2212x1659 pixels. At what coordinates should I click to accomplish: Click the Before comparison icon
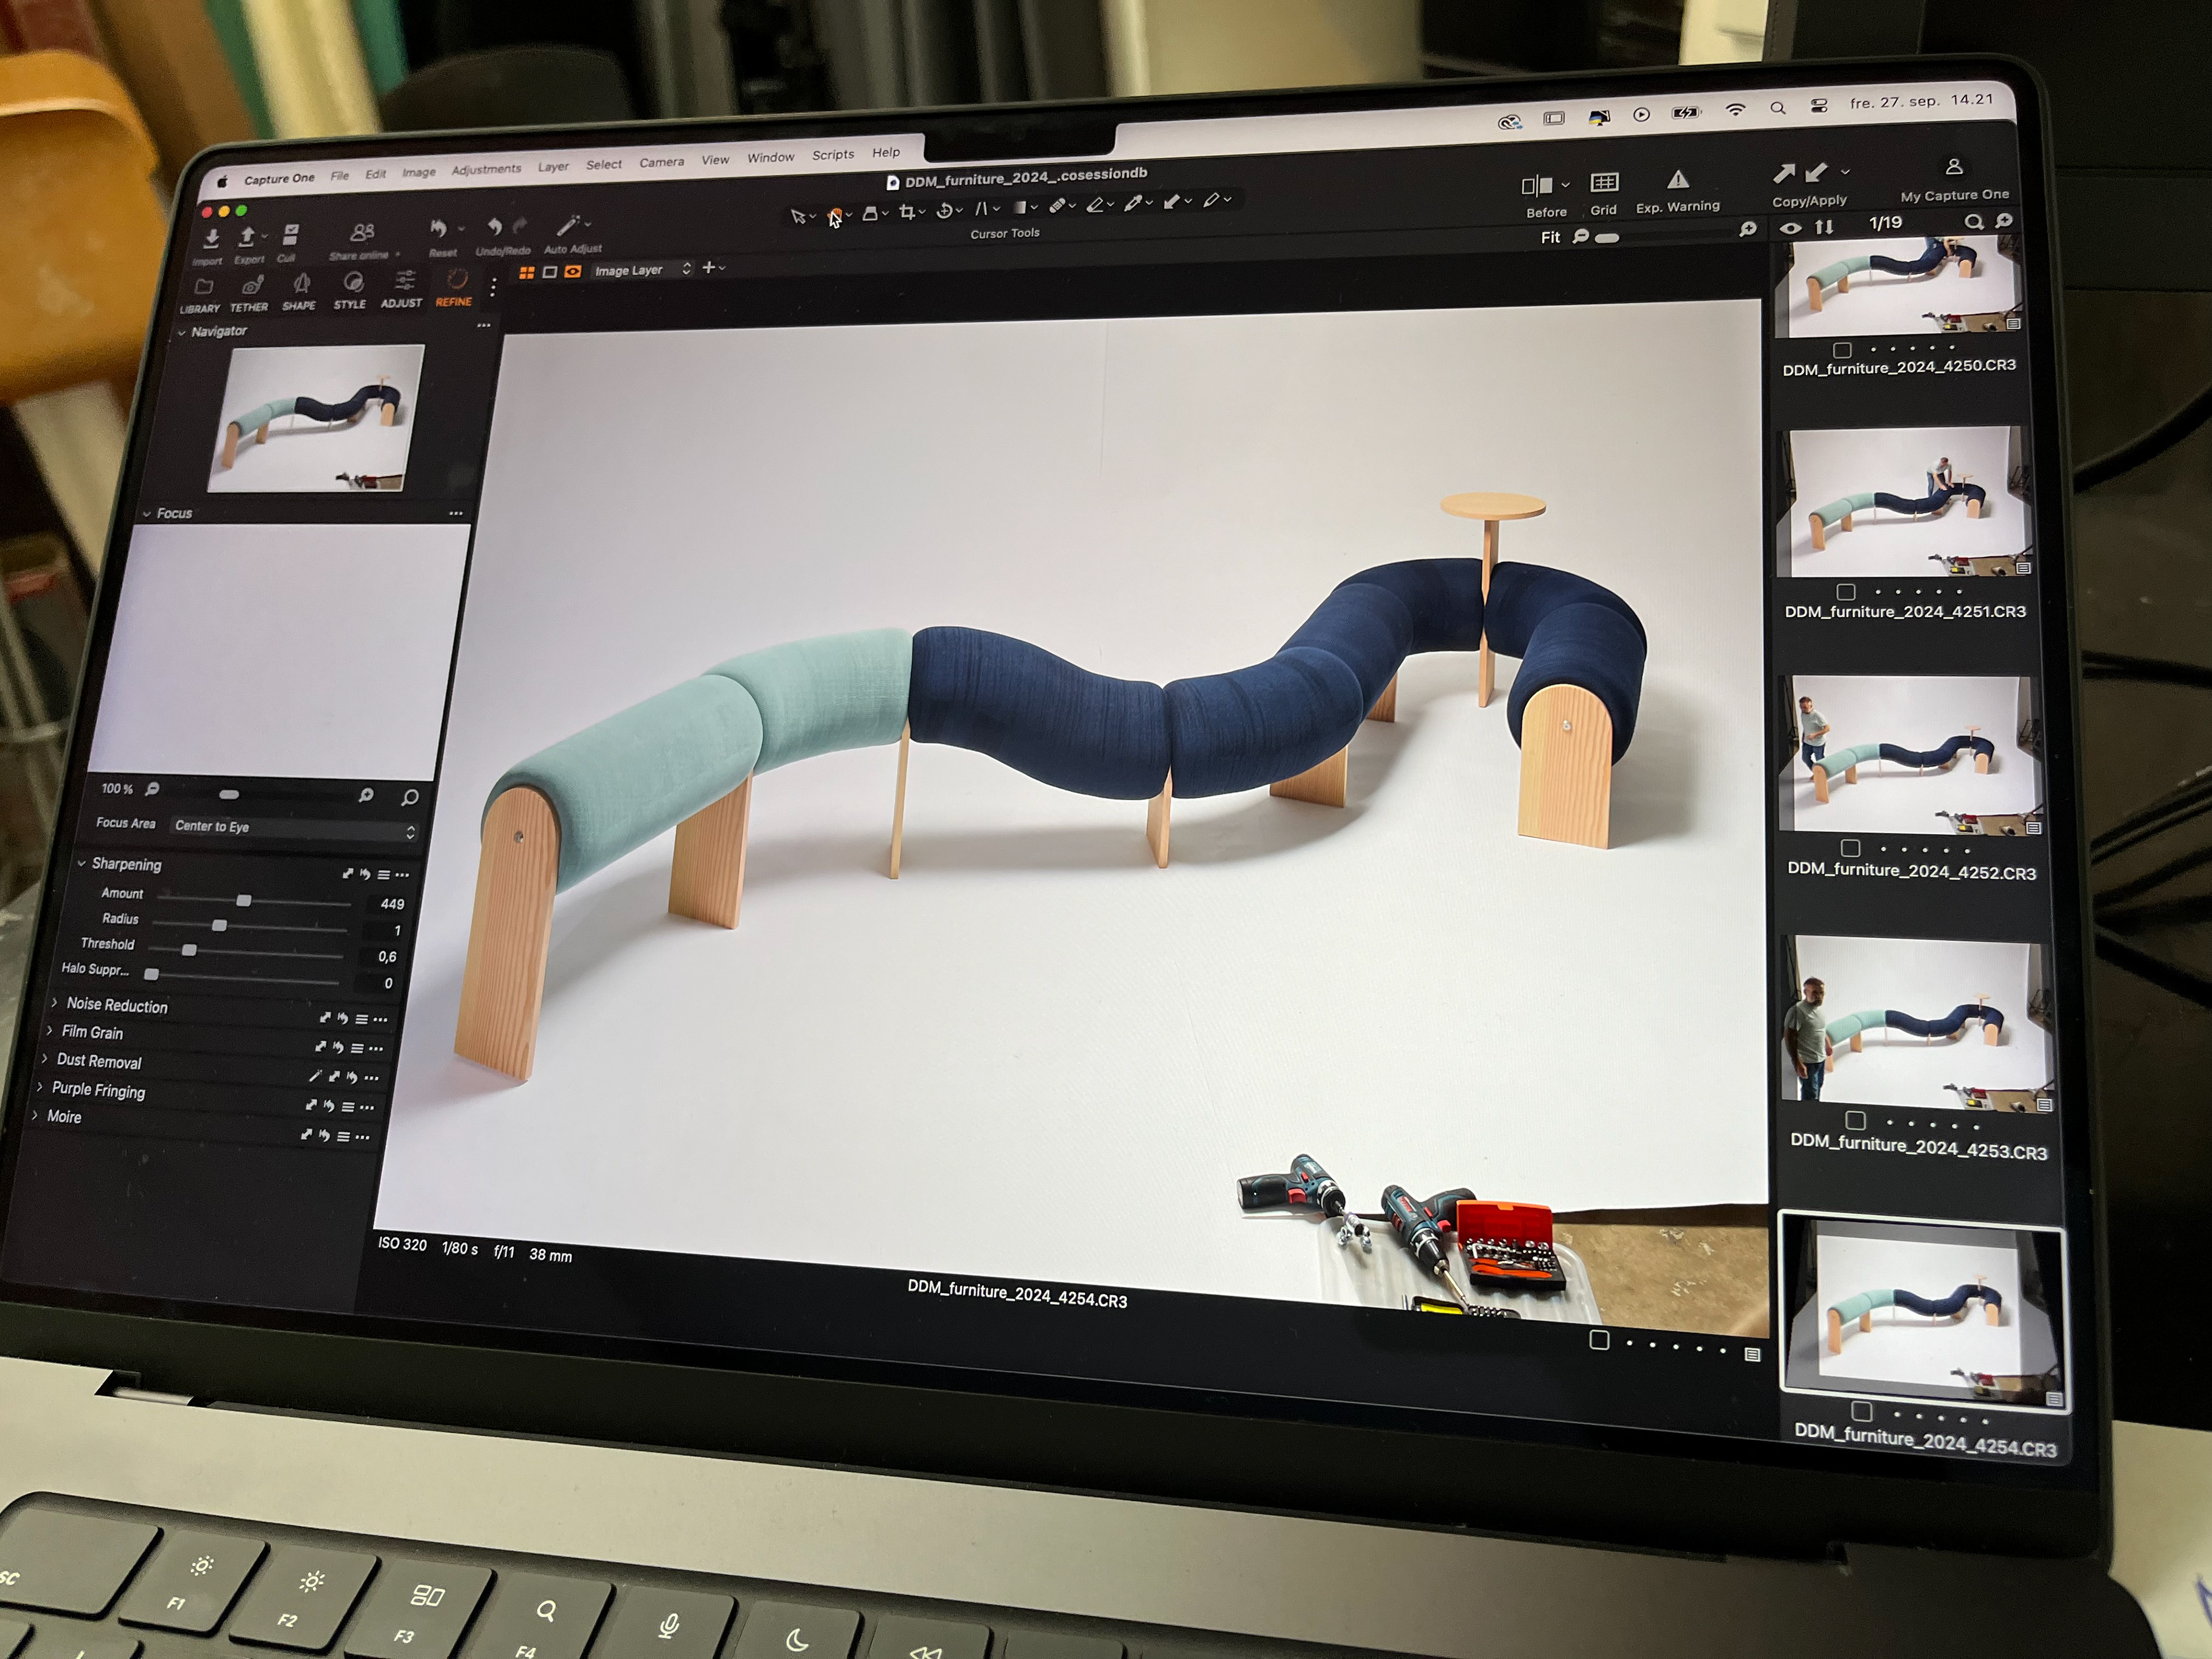[x=1537, y=186]
